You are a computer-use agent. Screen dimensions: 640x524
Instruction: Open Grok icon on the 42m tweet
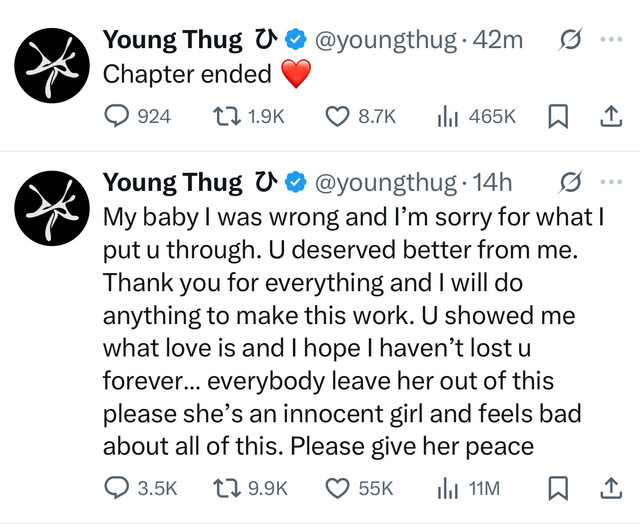571,41
